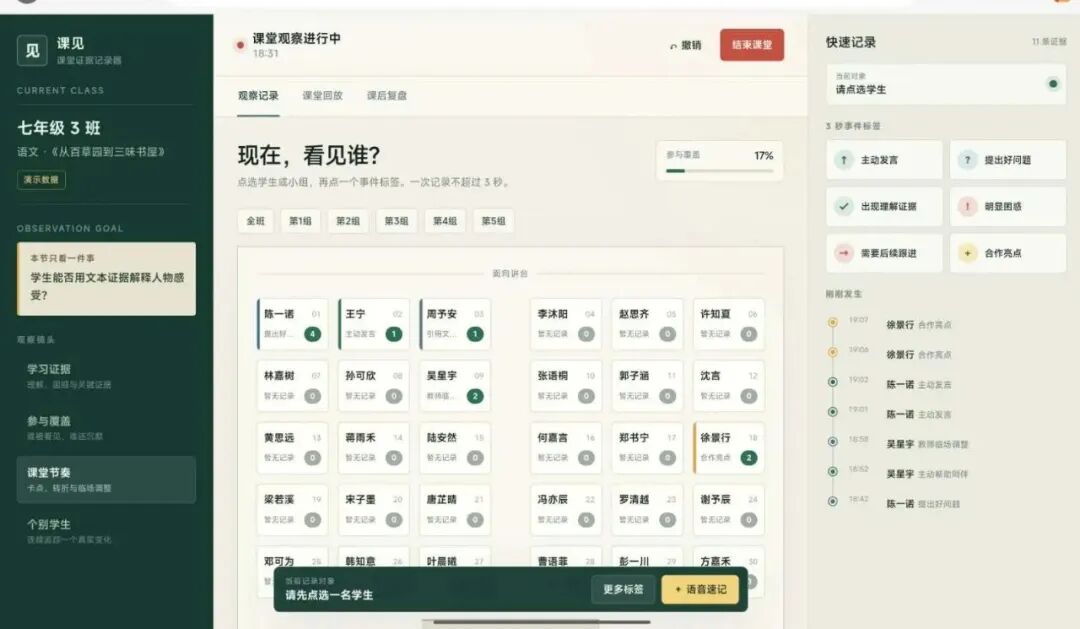Filter seats by 第5组
Screen dimensions: 1080x629
493,221
